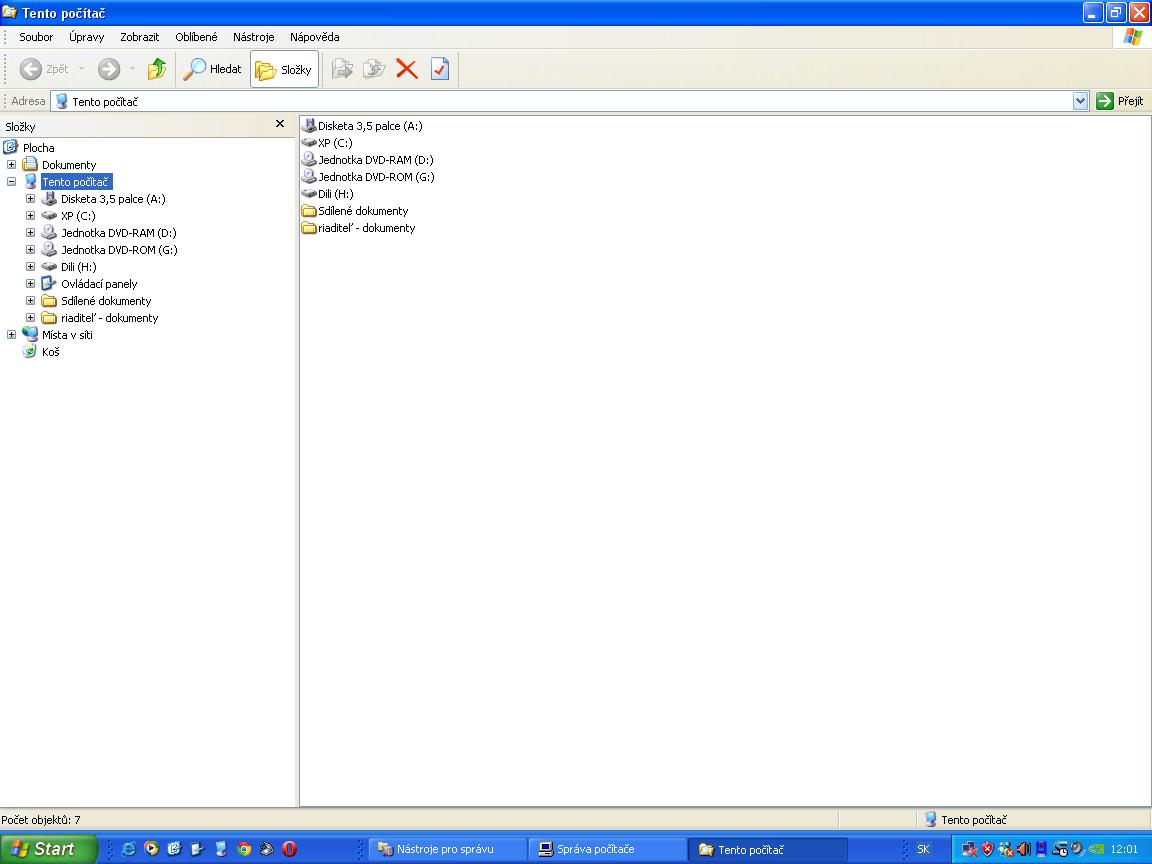The image size is (1152, 864).
Task: Select Tento počítač in the folder tree
Action: pyautogui.click(x=76, y=181)
